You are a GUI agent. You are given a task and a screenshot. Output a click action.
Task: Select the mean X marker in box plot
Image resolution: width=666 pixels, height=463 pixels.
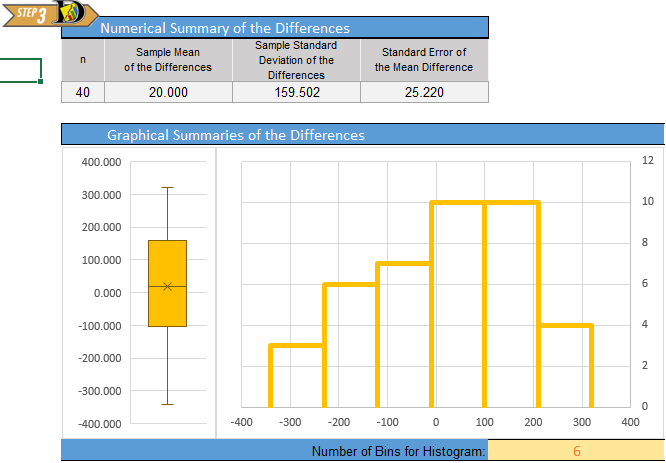(167, 286)
